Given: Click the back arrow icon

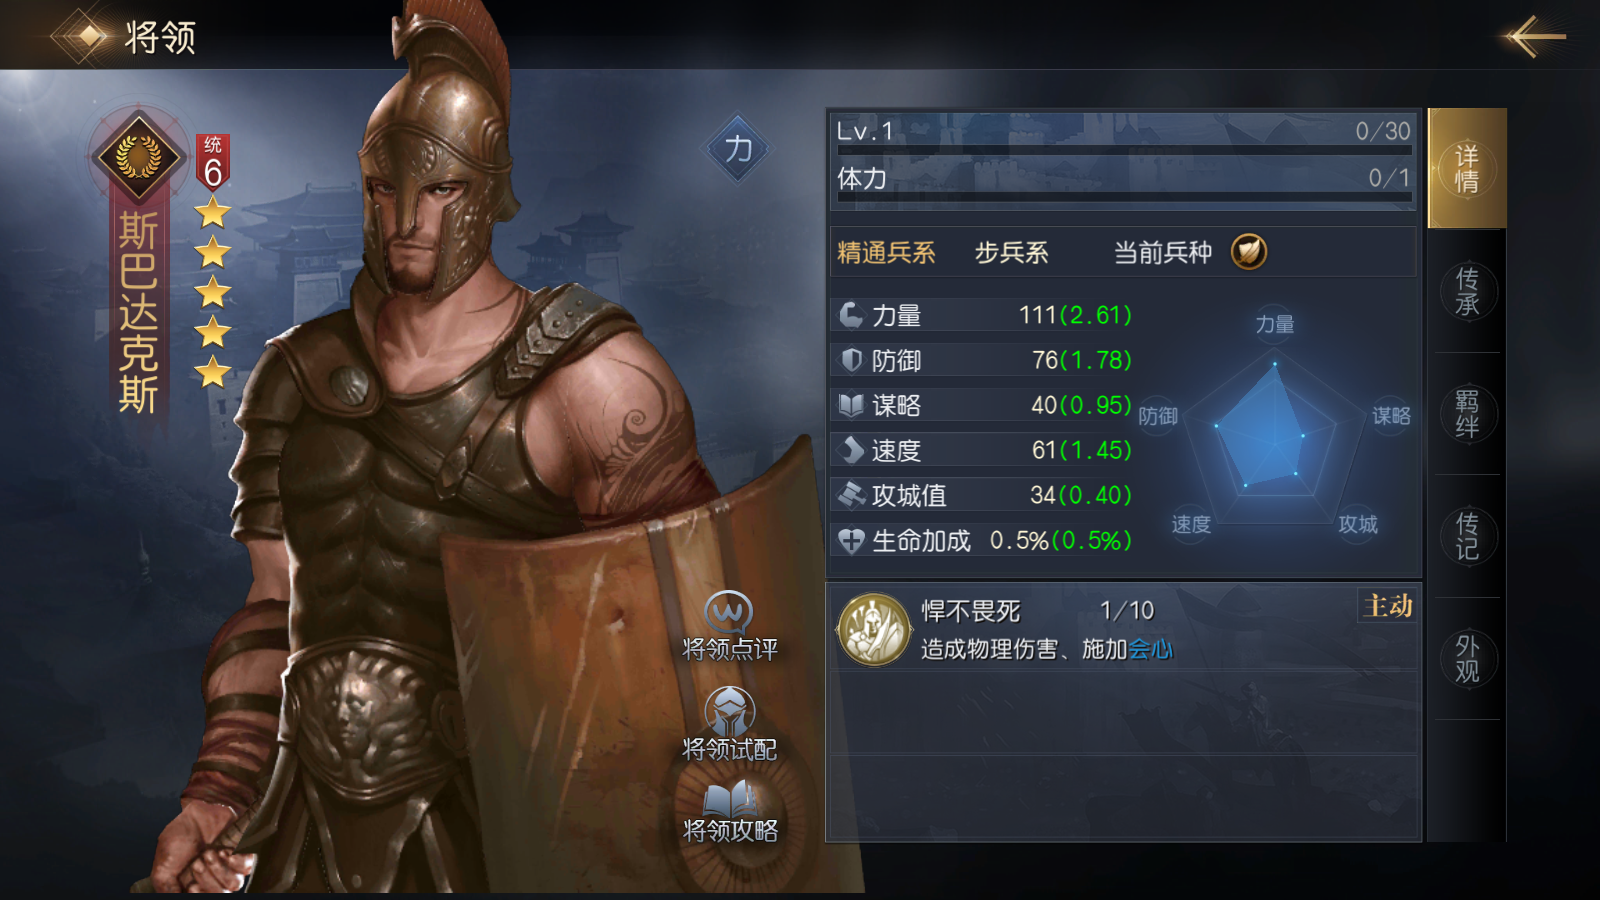Looking at the screenshot, I should click(1531, 37).
